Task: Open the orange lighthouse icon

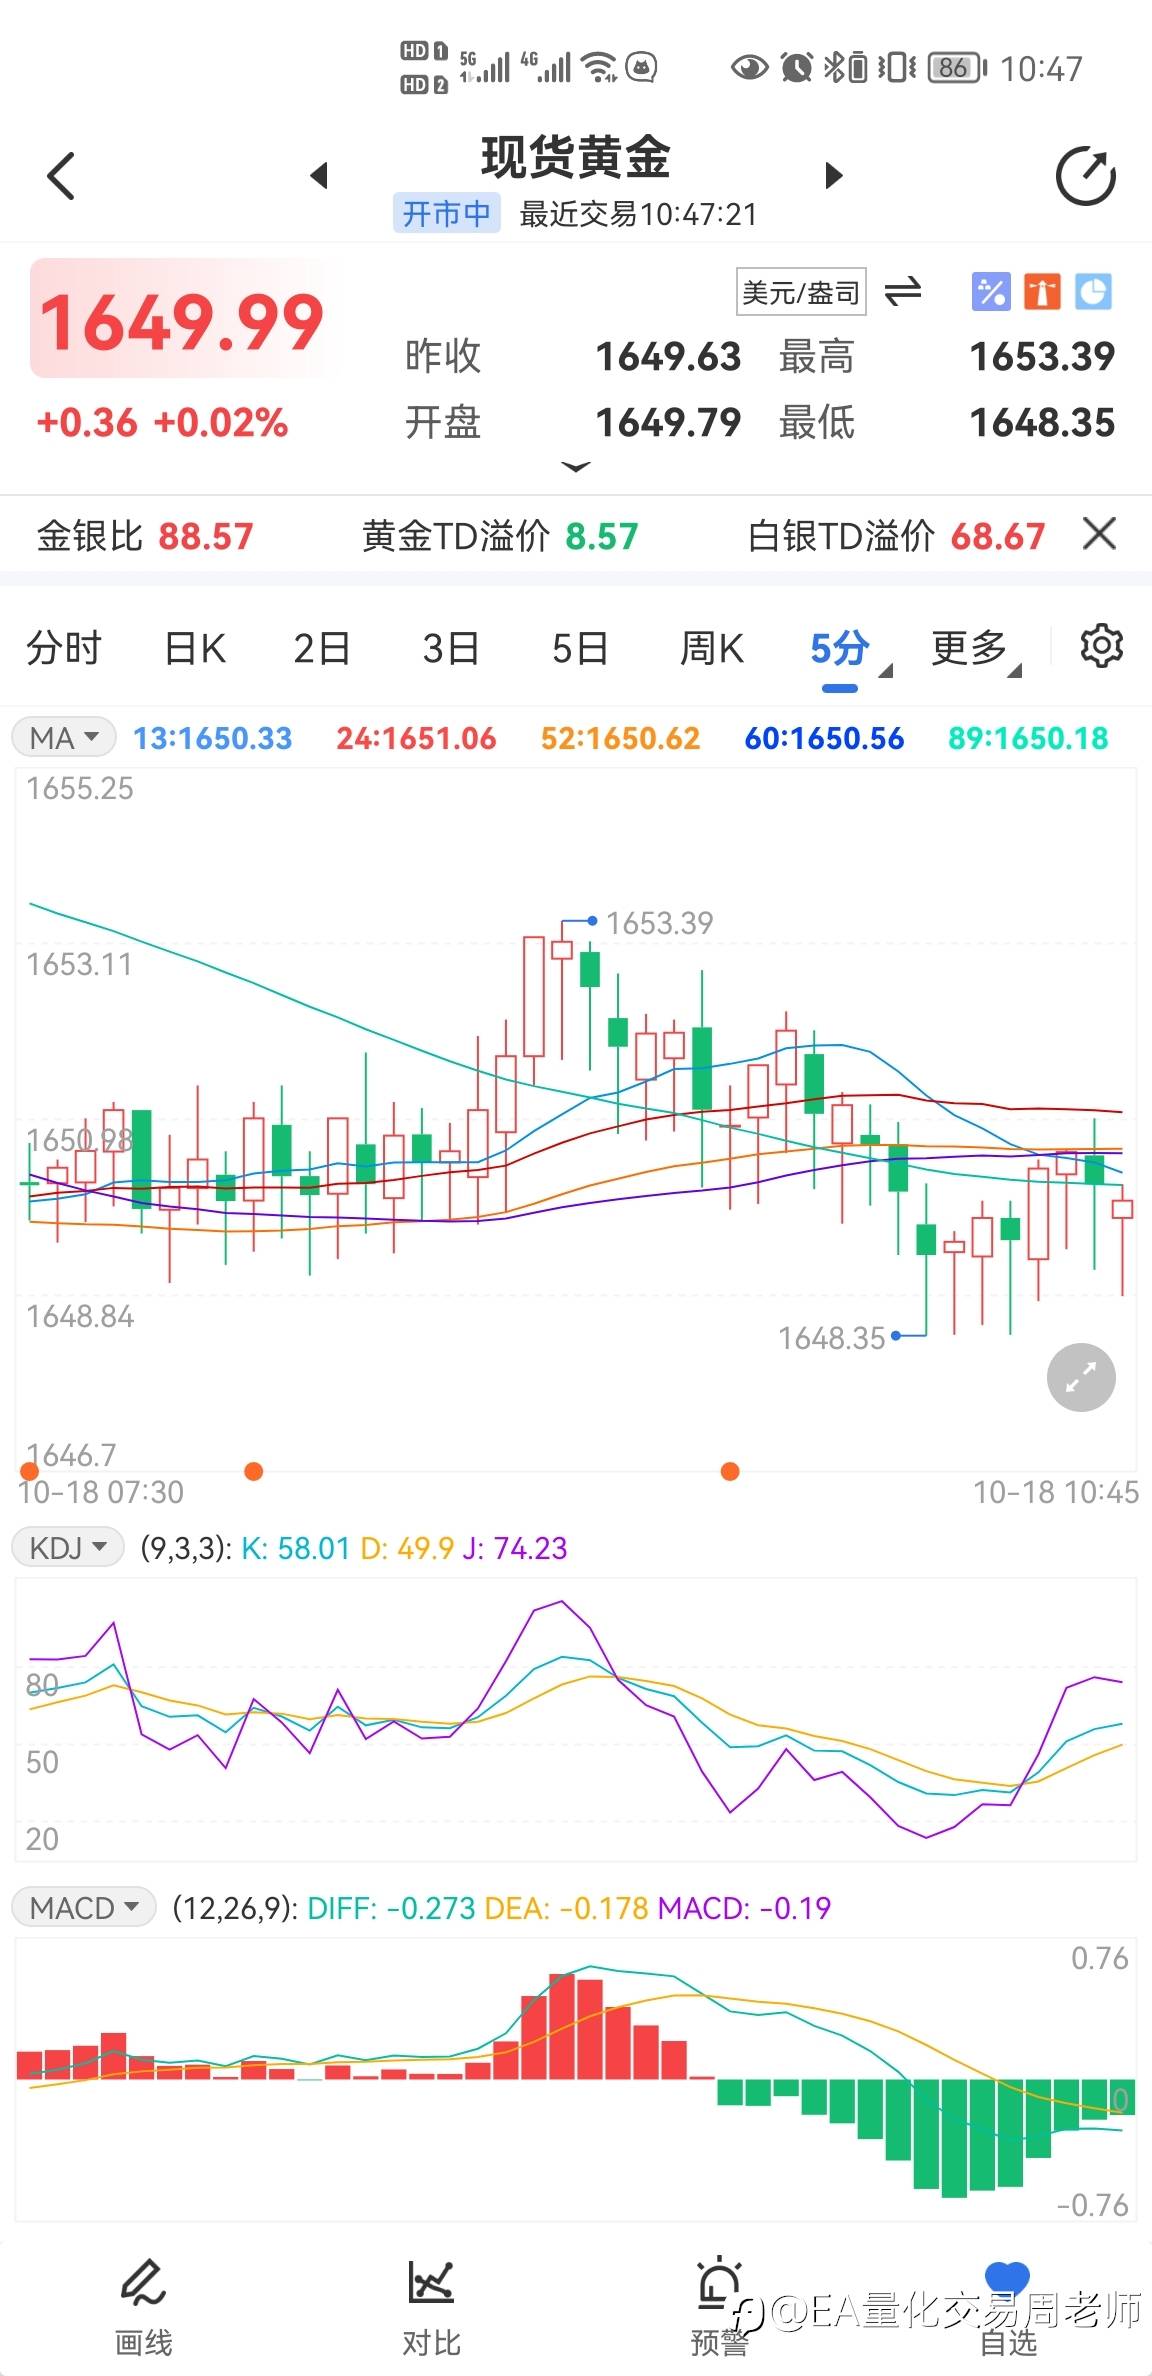Action: (x=1042, y=292)
